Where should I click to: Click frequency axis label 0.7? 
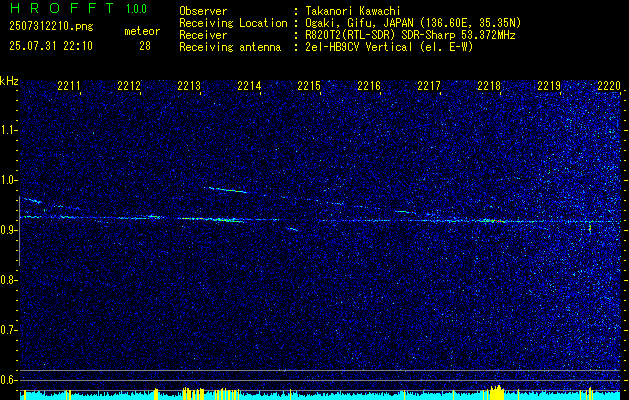8,330
